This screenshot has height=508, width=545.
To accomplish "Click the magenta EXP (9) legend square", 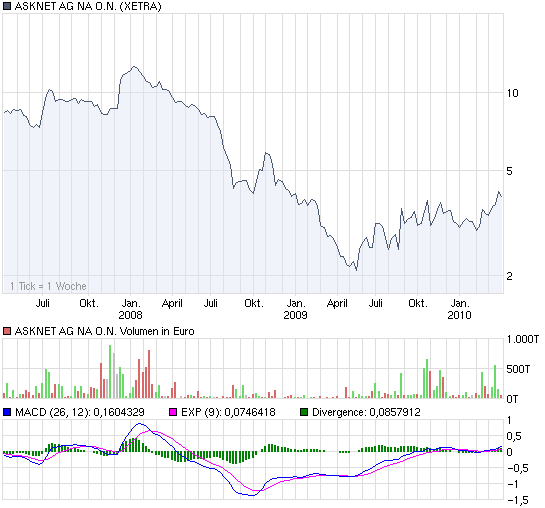I will pyautogui.click(x=173, y=412).
